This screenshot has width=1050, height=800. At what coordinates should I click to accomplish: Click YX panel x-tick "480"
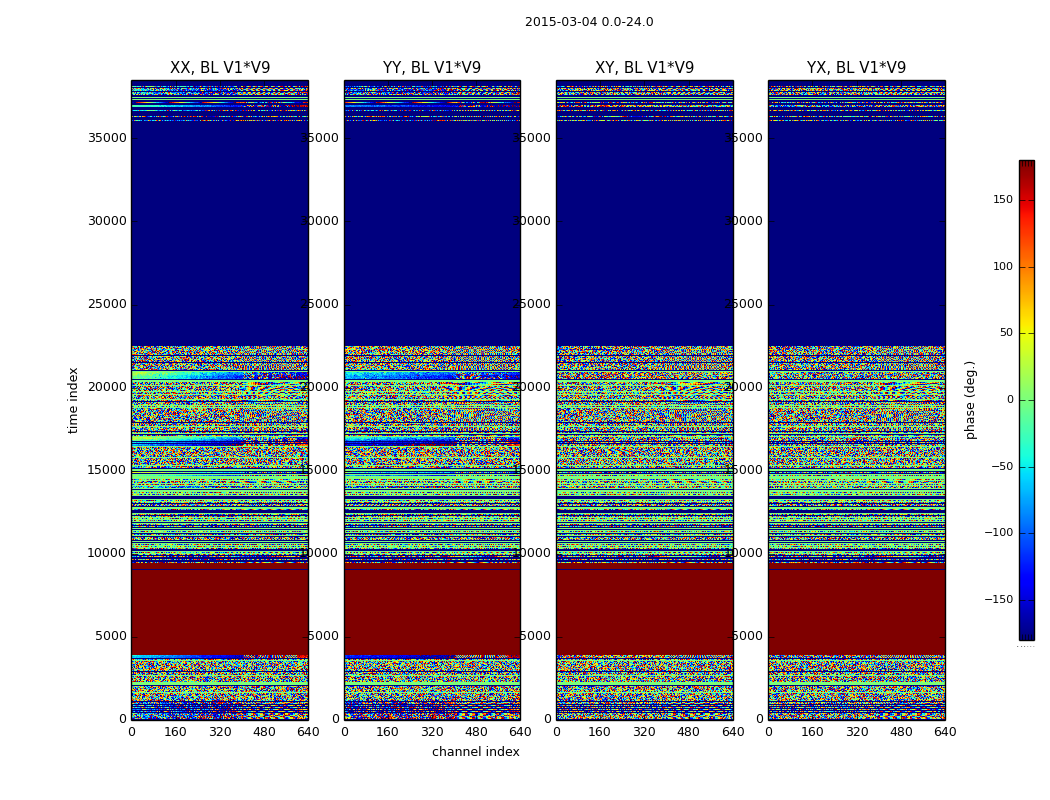[x=901, y=732]
